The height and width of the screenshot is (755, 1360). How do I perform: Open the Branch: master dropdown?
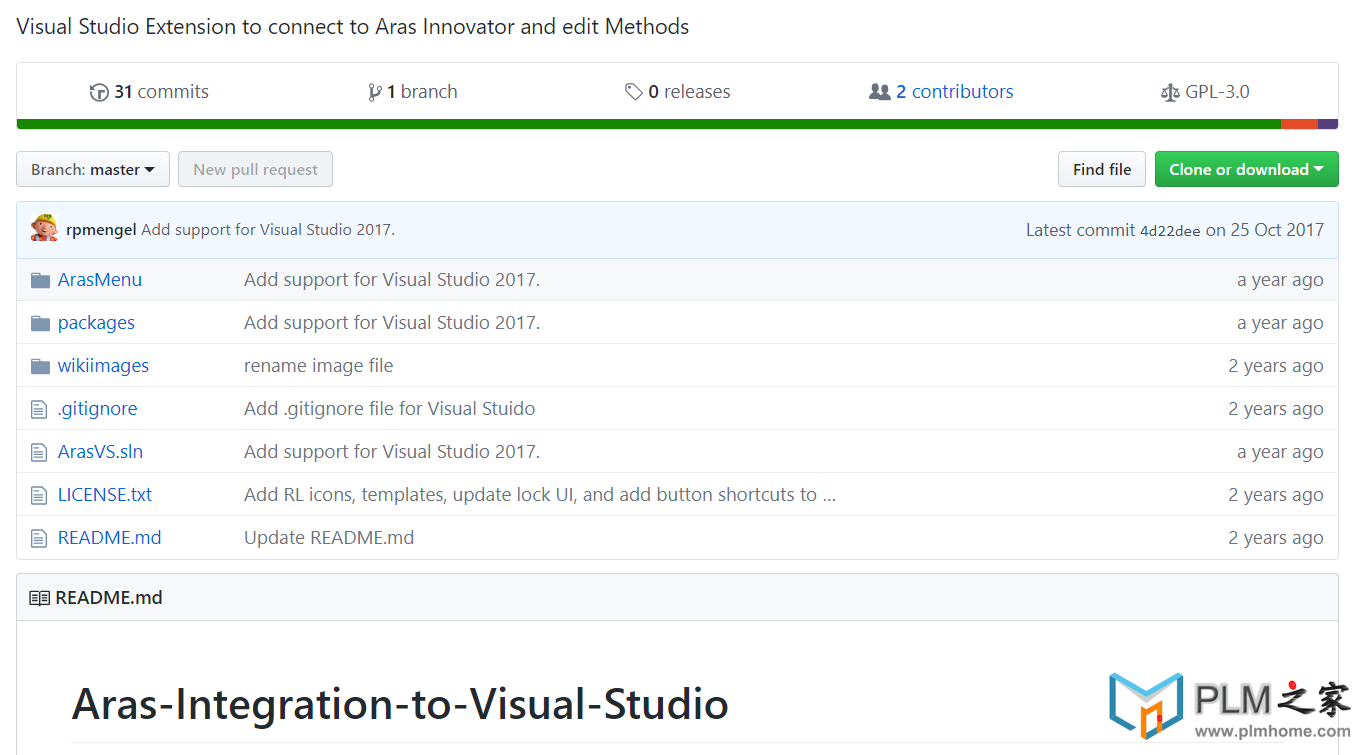click(93, 169)
